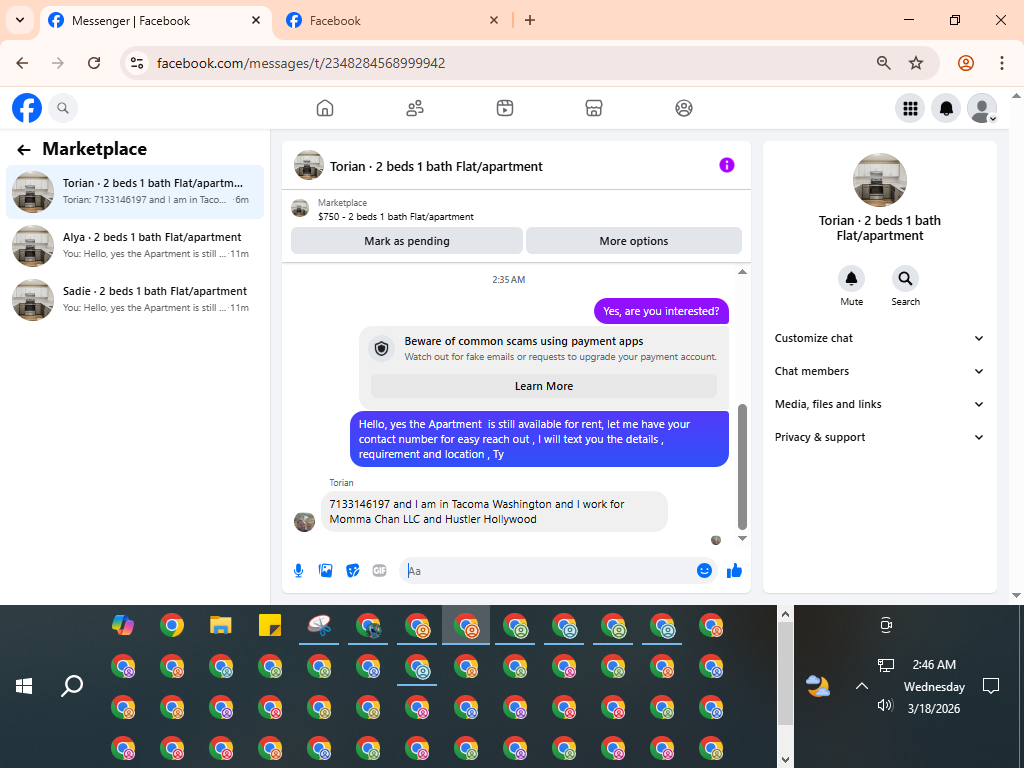
Task: Open File Explorer from taskbar
Action: coord(221,625)
